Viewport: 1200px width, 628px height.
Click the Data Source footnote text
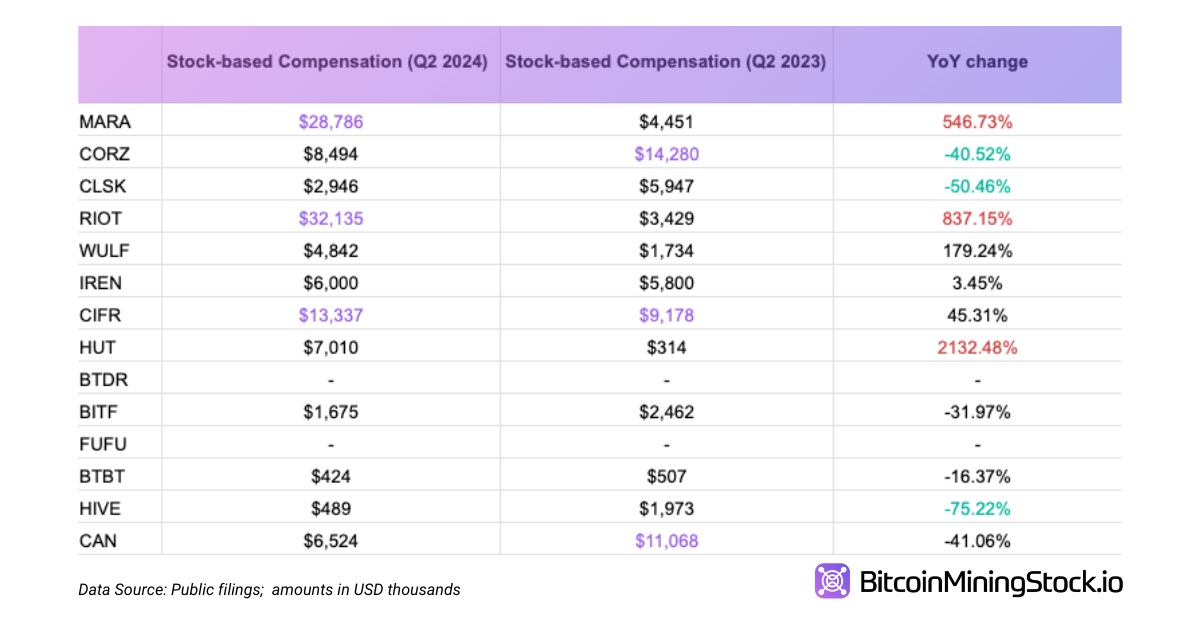269,590
